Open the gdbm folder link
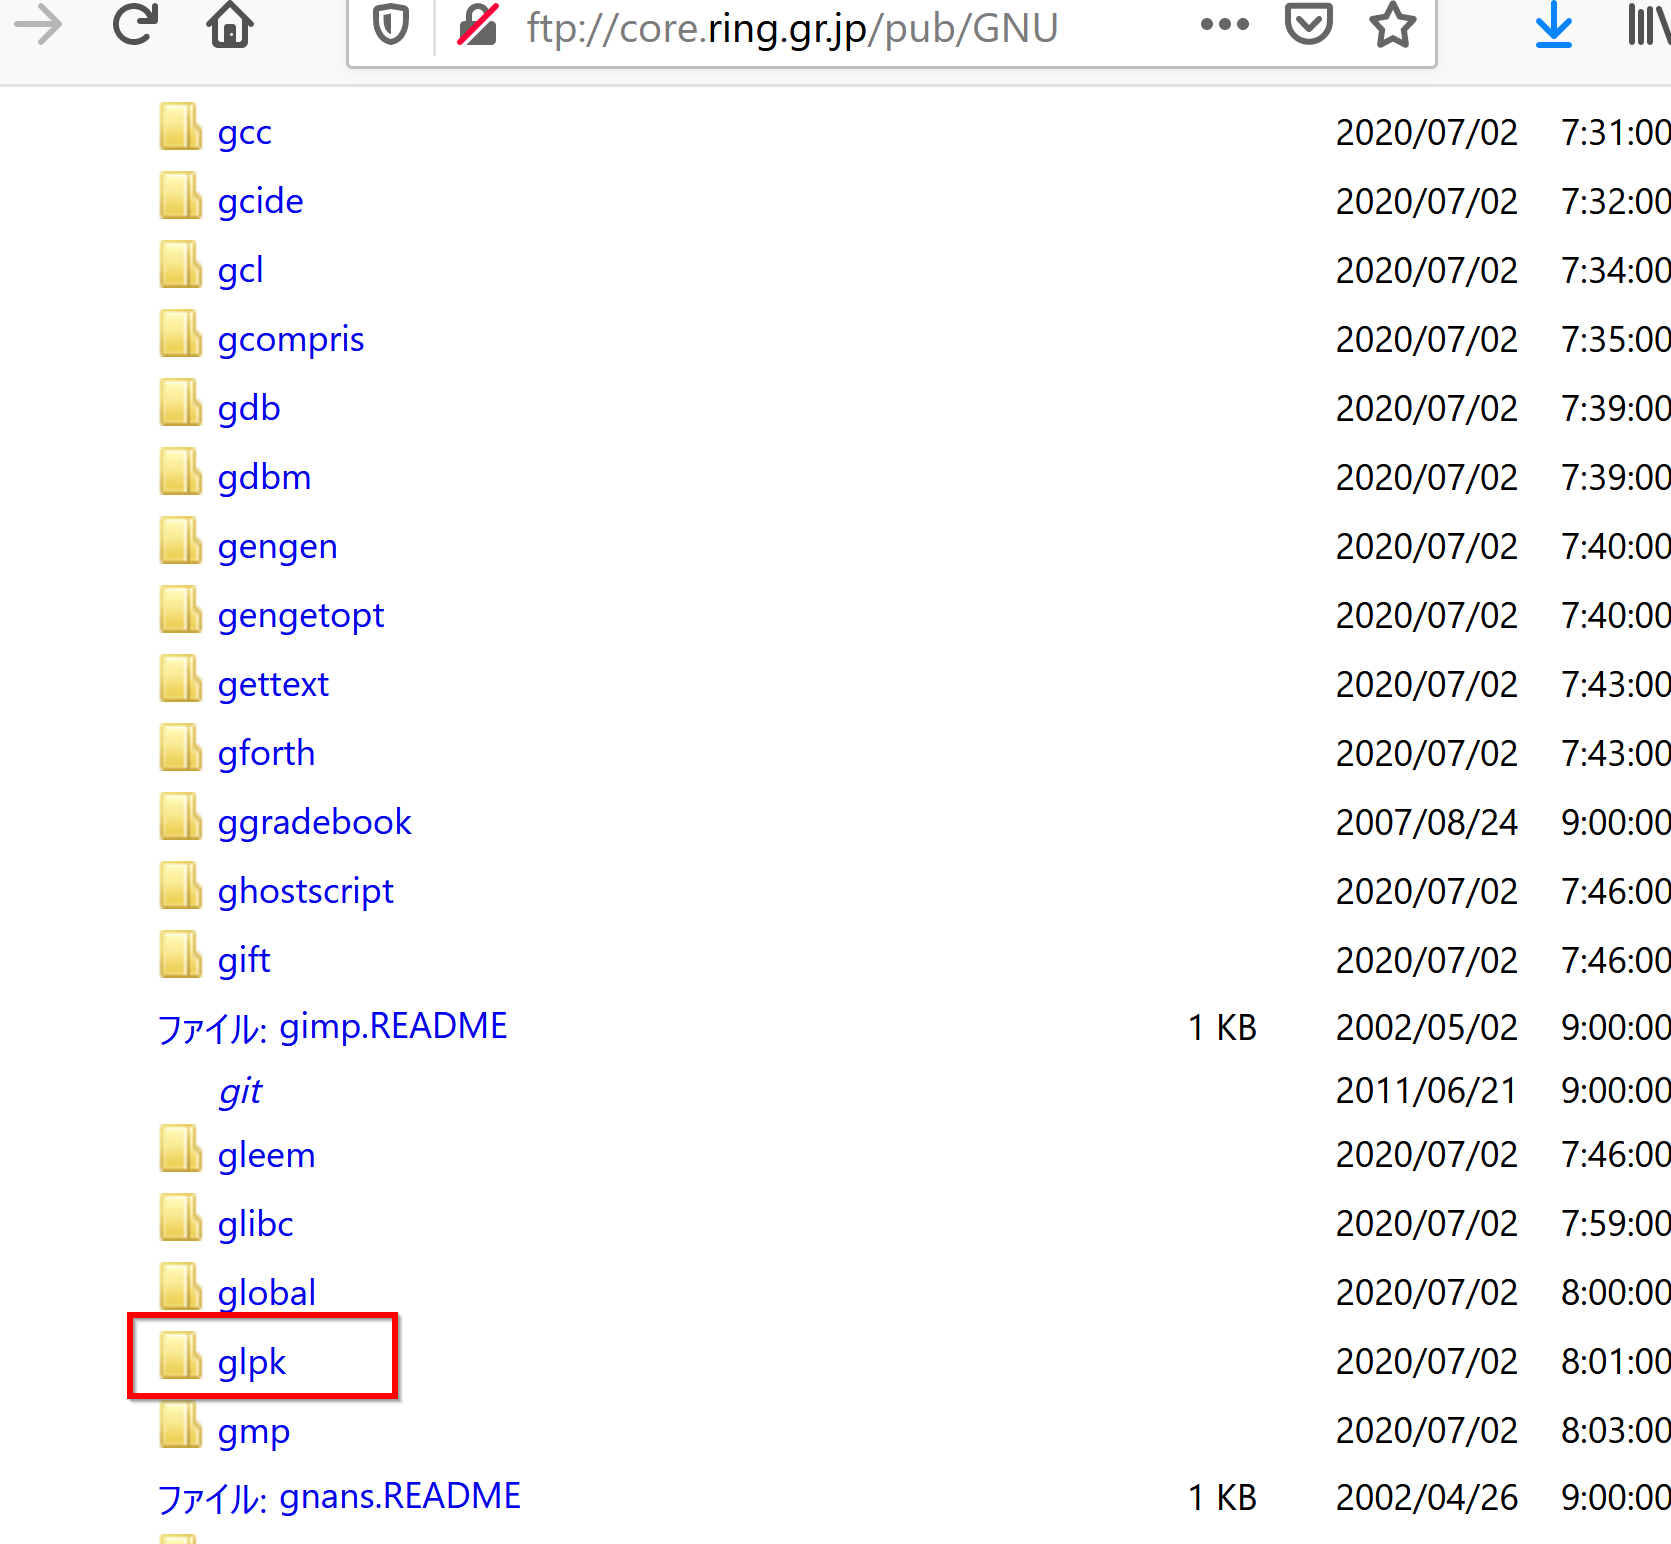 pyautogui.click(x=265, y=477)
